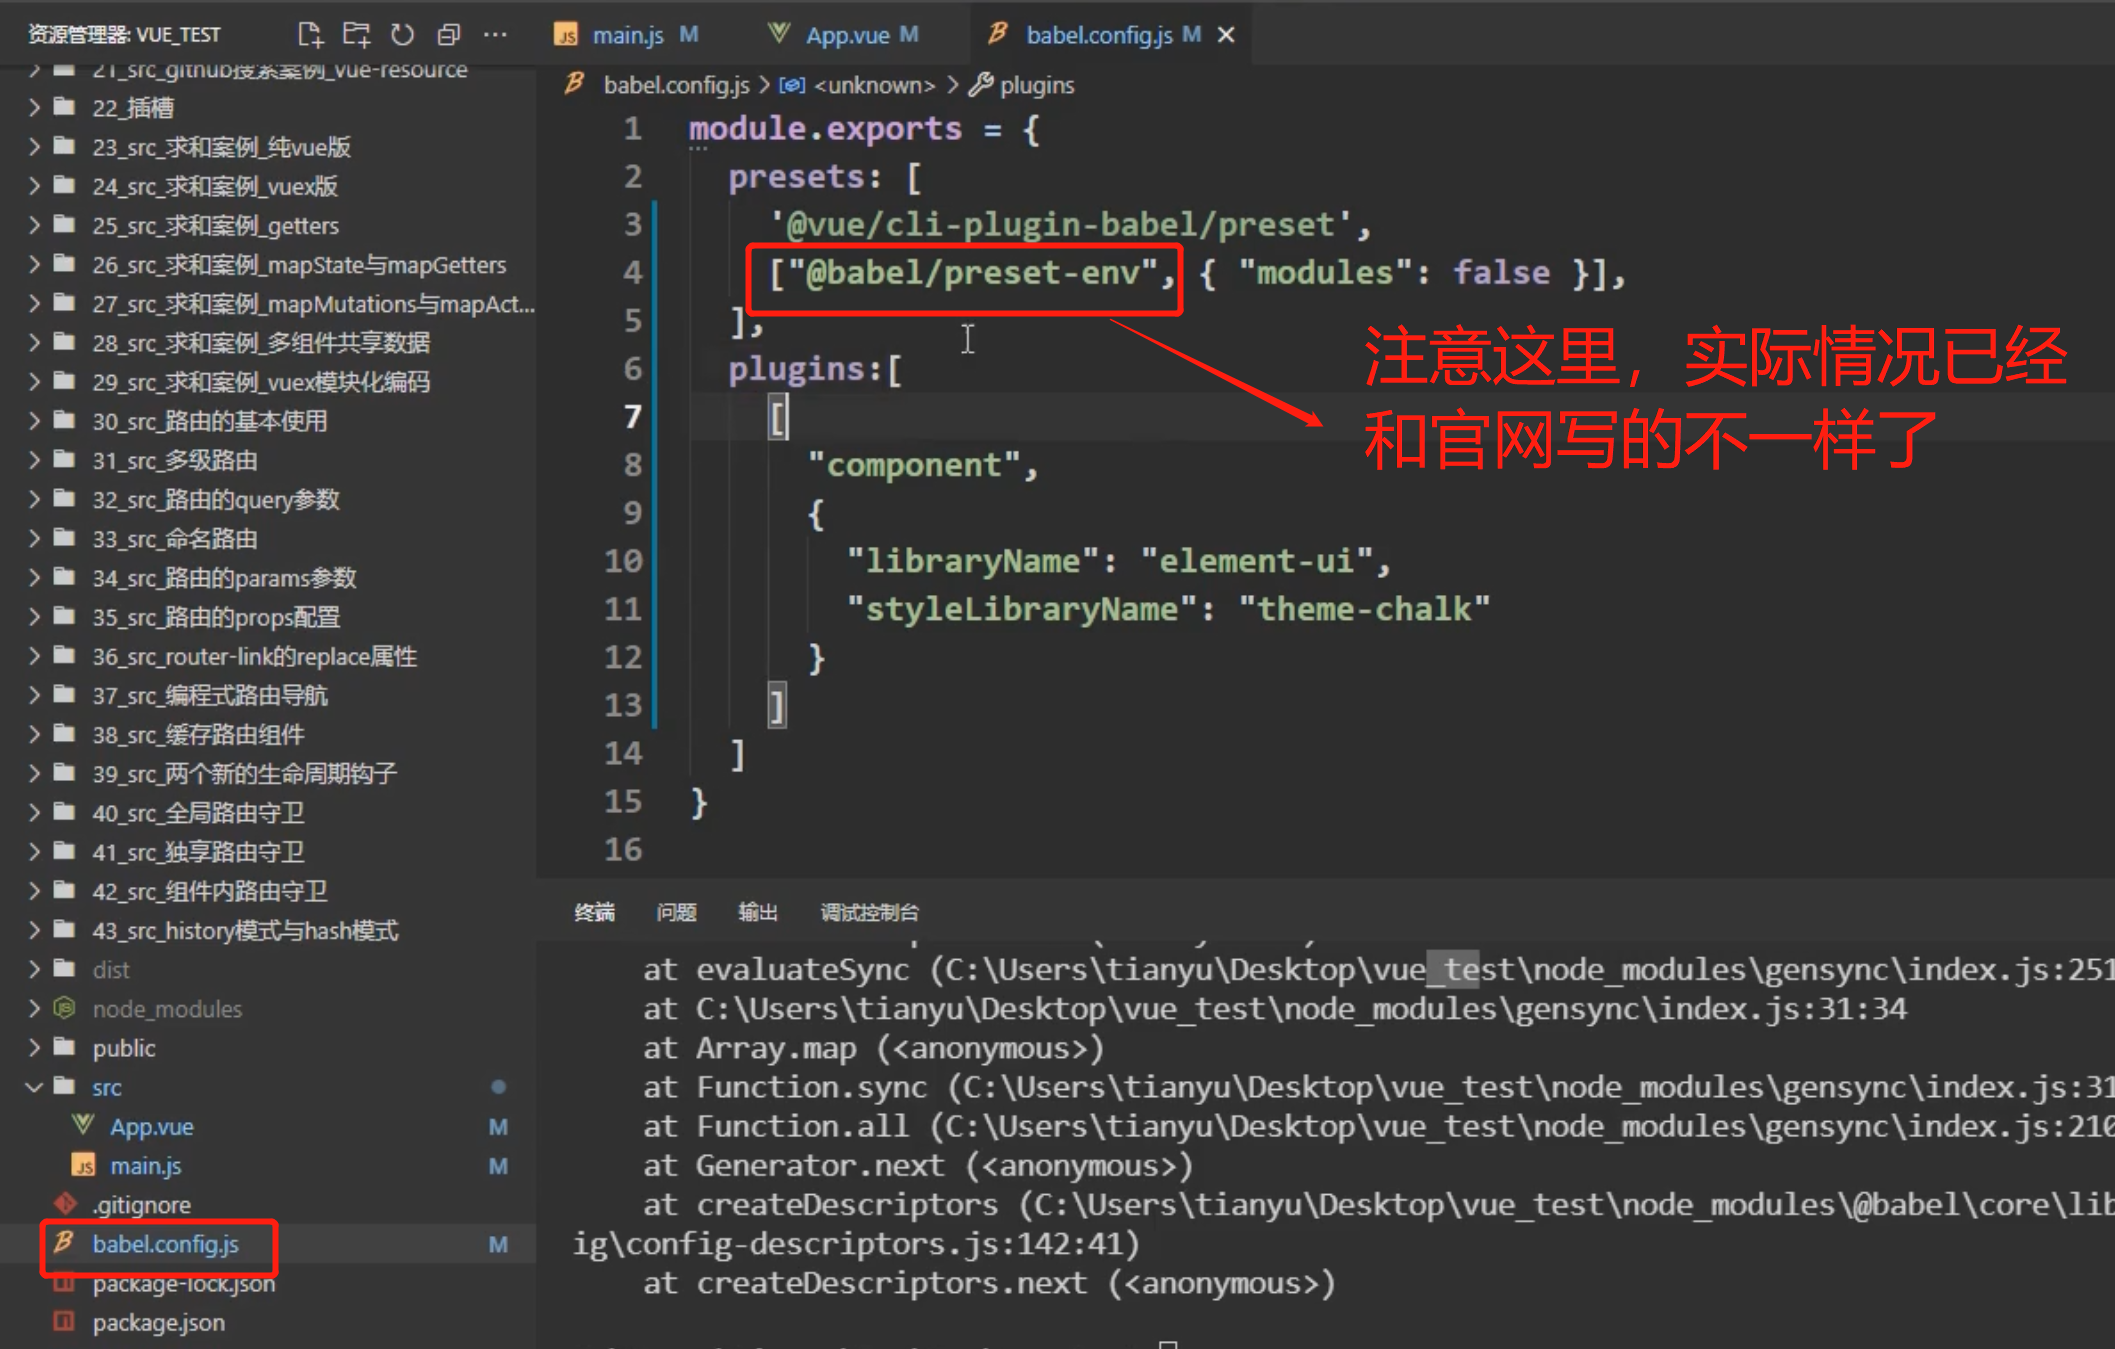Expand the dist folder chevron
This screenshot has height=1349, width=2115.
(35, 970)
